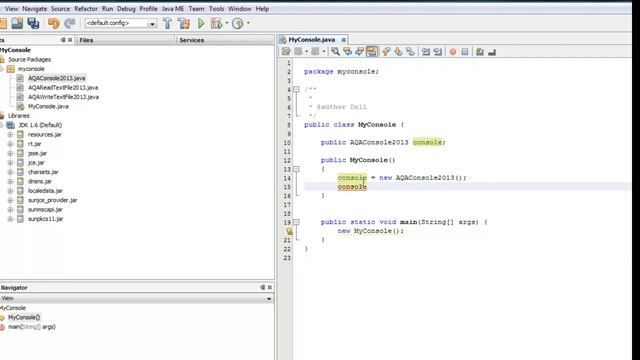640x360 pixels.
Task: Open the Run menu
Action: point(107,9)
